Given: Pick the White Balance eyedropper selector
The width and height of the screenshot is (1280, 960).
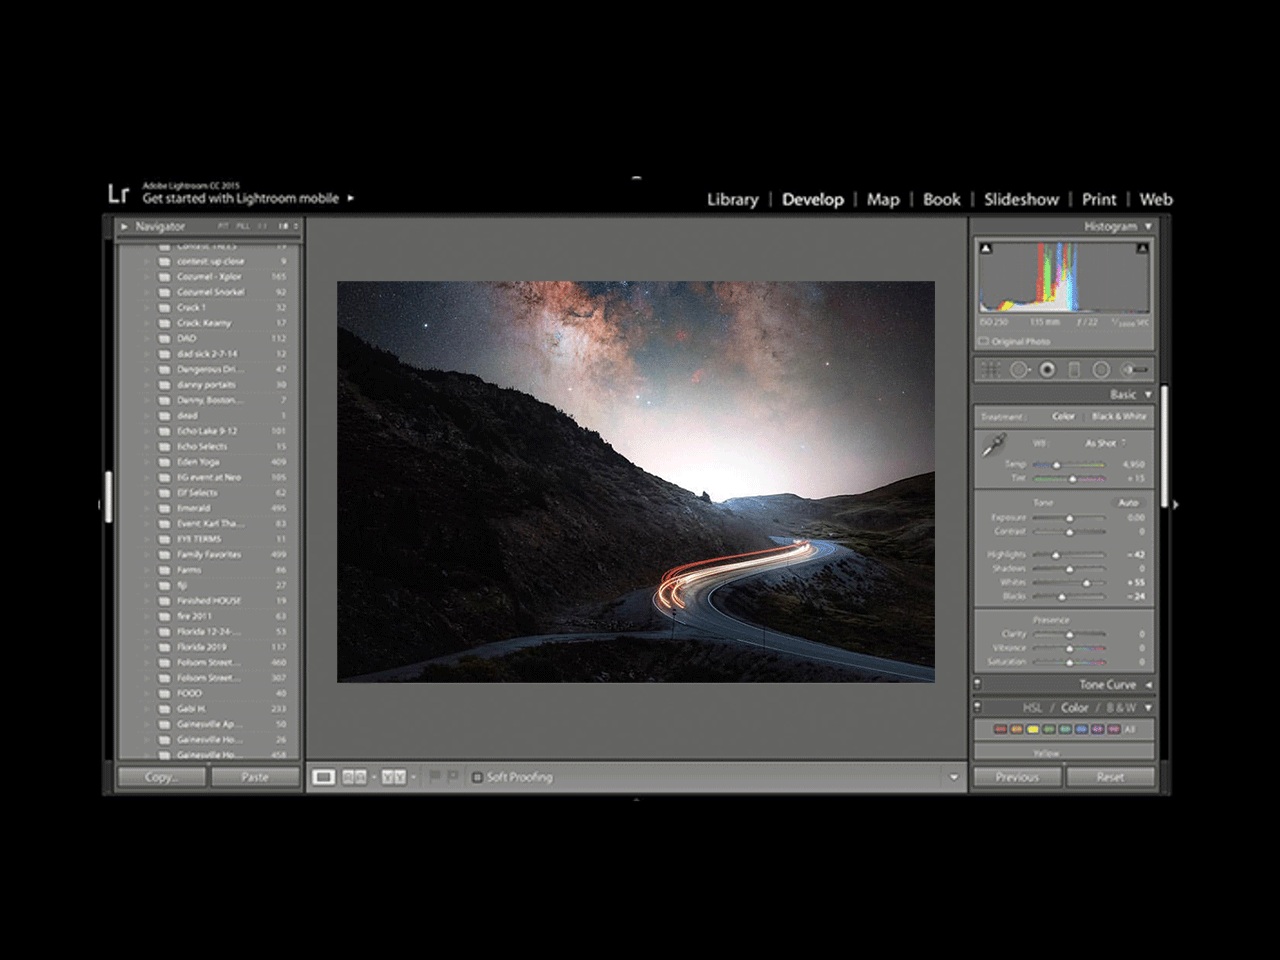Looking at the screenshot, I should point(992,445).
